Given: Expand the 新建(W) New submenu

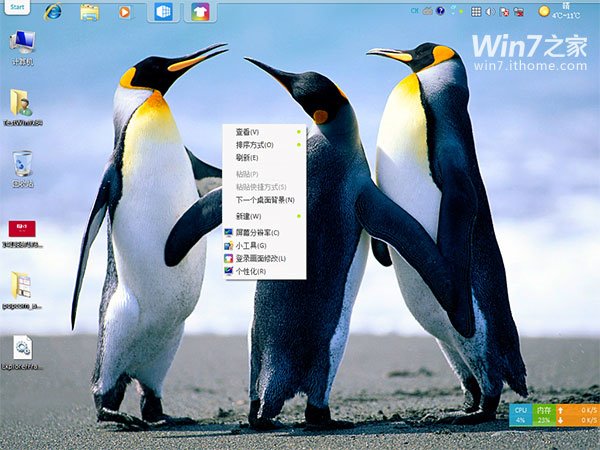Looking at the screenshot, I should [264, 216].
